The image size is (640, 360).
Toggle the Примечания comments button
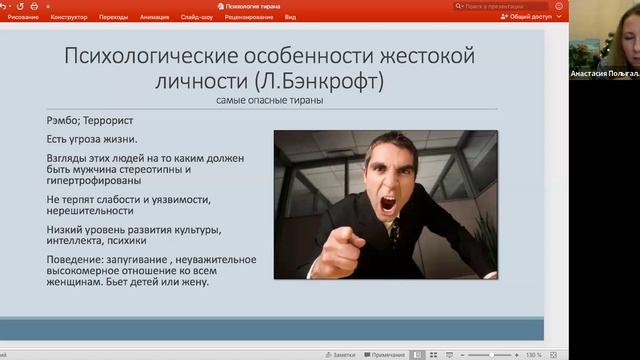384,355
